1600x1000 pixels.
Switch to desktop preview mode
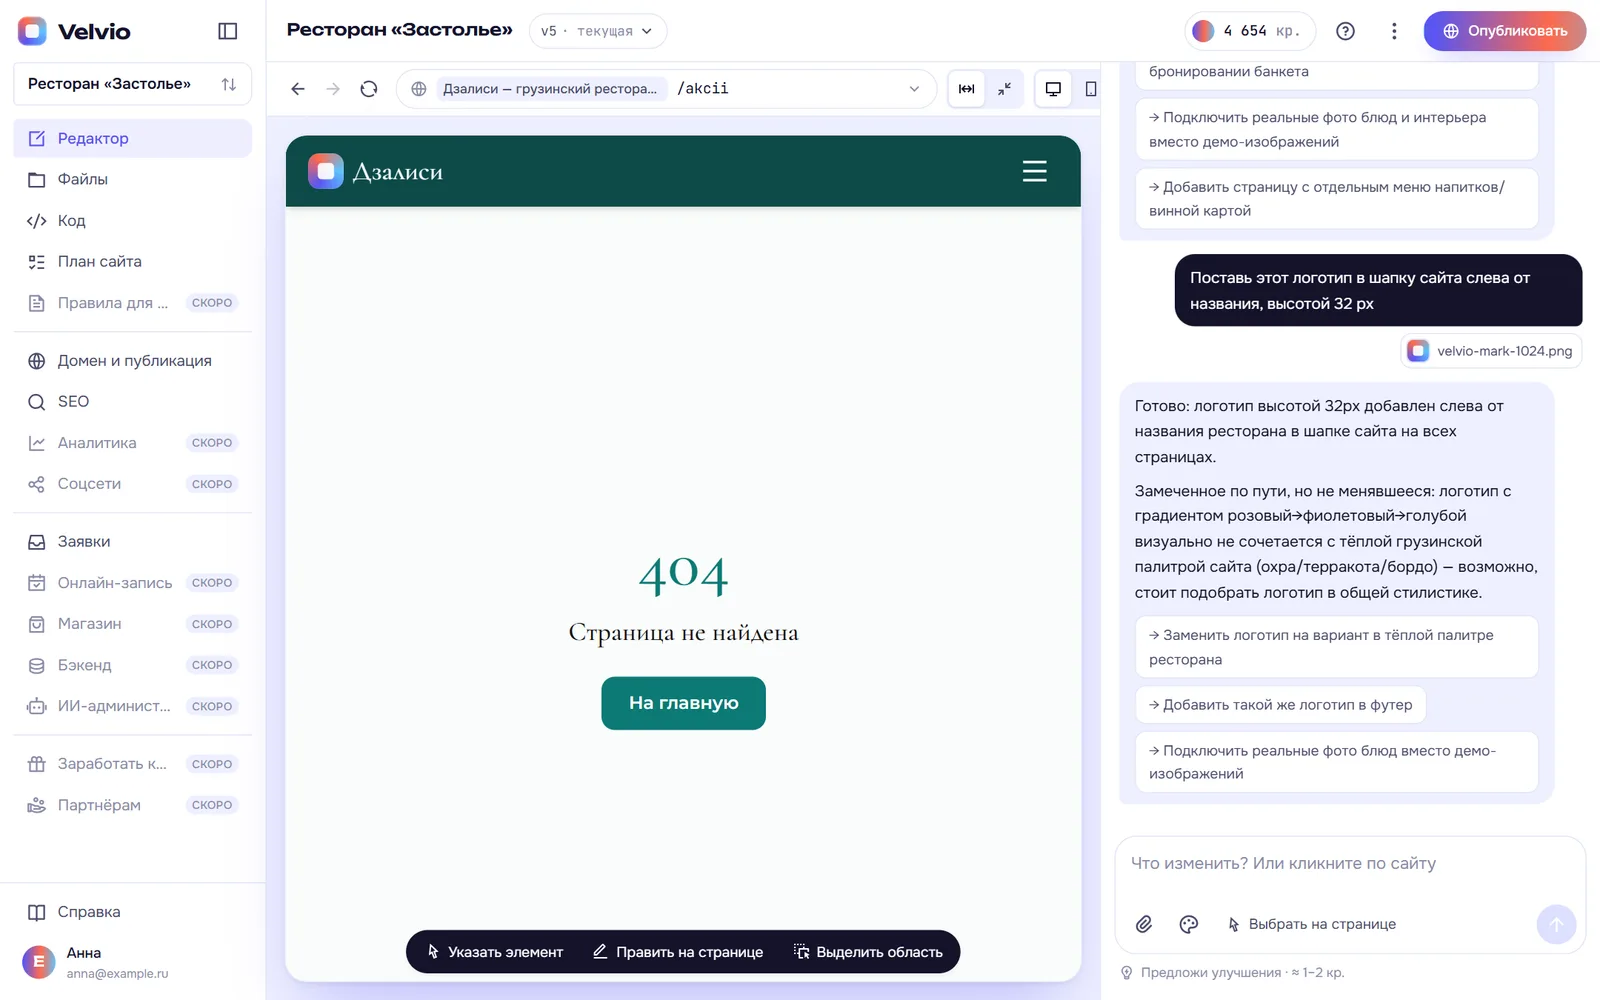coord(1053,89)
